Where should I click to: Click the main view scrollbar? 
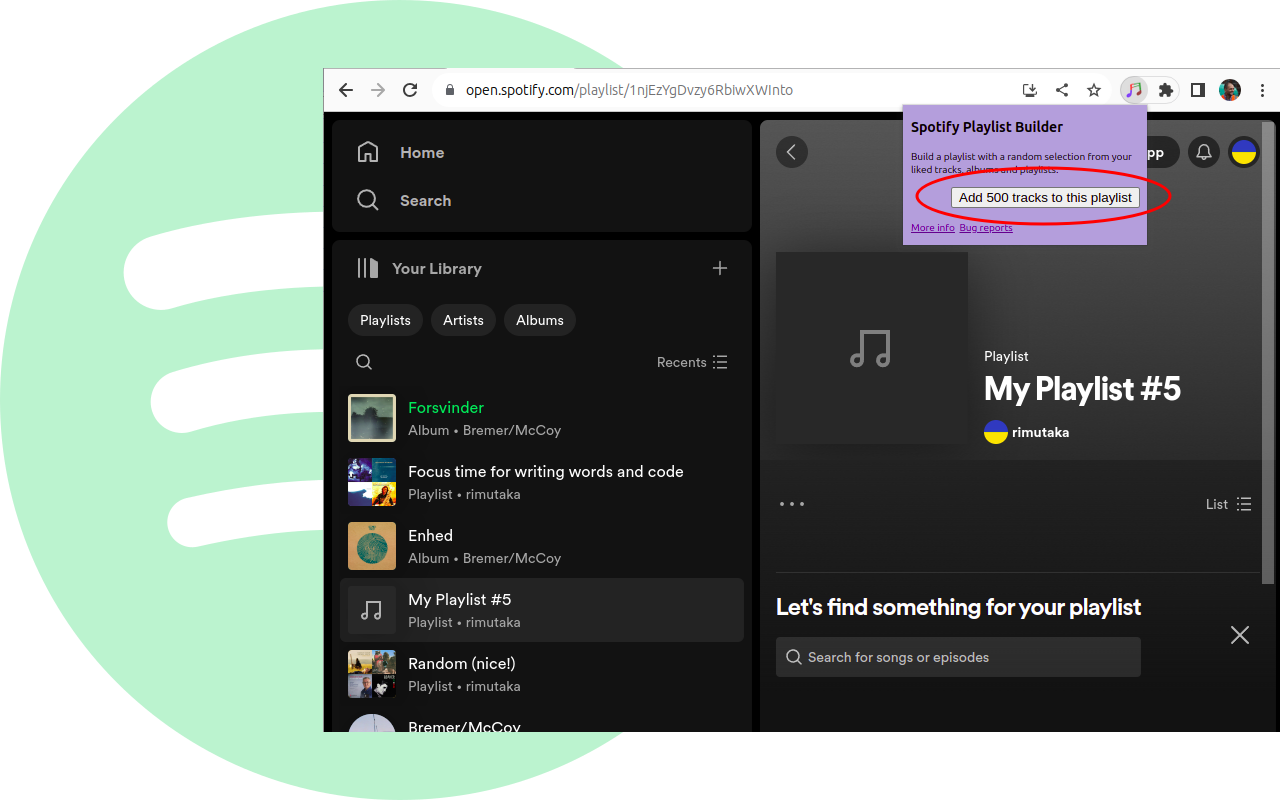pyautogui.click(x=1269, y=352)
